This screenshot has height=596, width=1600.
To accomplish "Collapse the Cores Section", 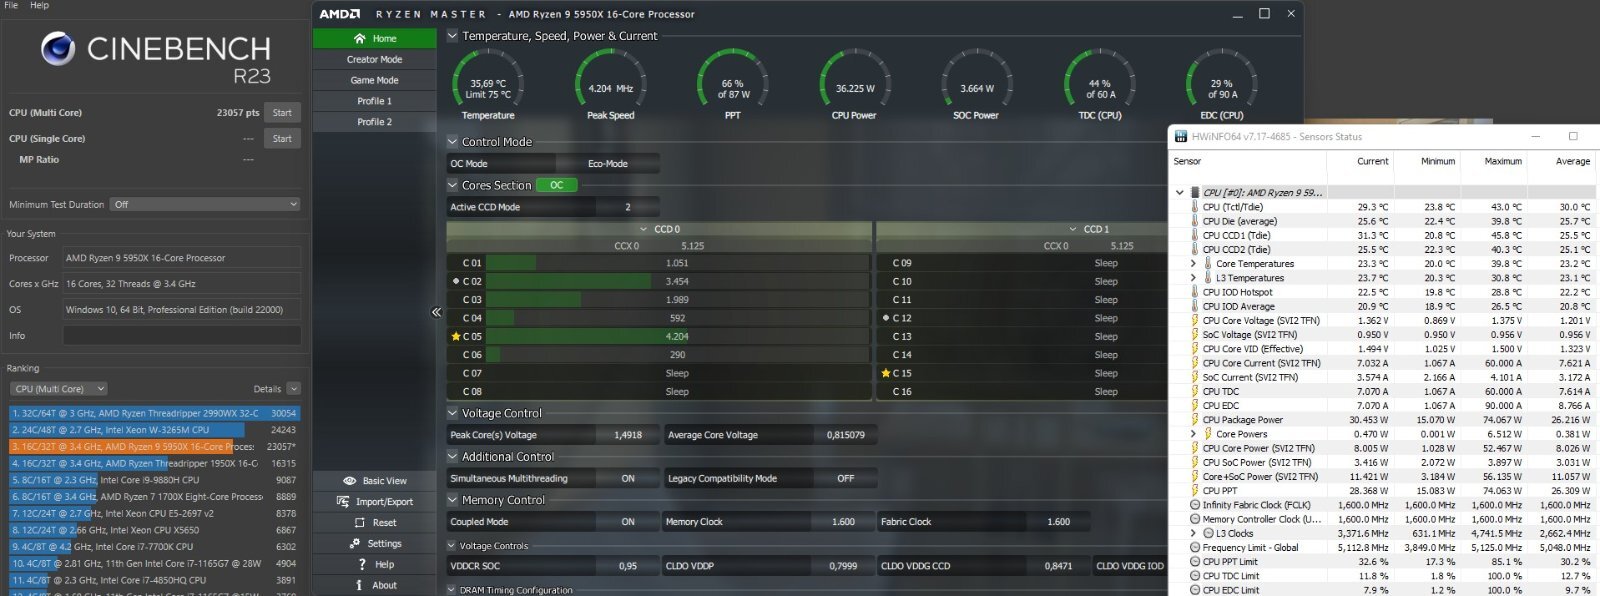I will [452, 185].
